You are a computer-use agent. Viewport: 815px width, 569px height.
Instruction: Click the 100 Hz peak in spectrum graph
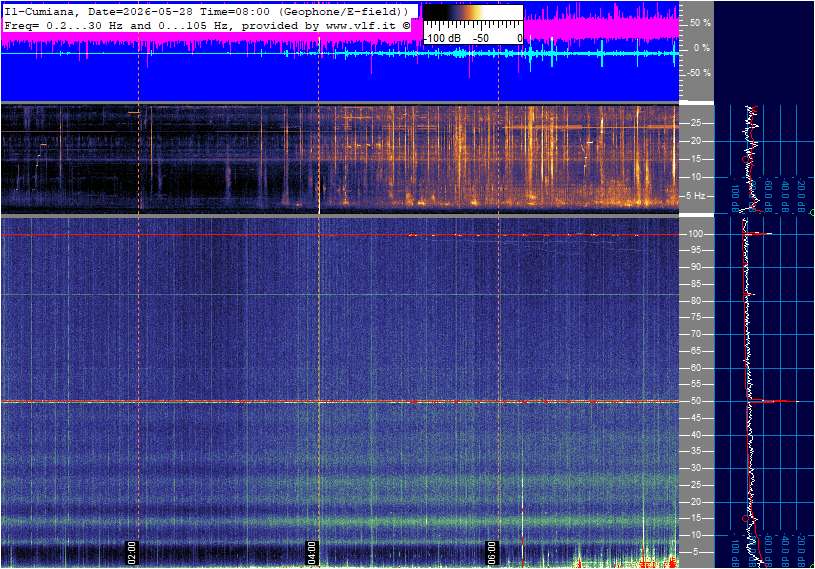759,234
